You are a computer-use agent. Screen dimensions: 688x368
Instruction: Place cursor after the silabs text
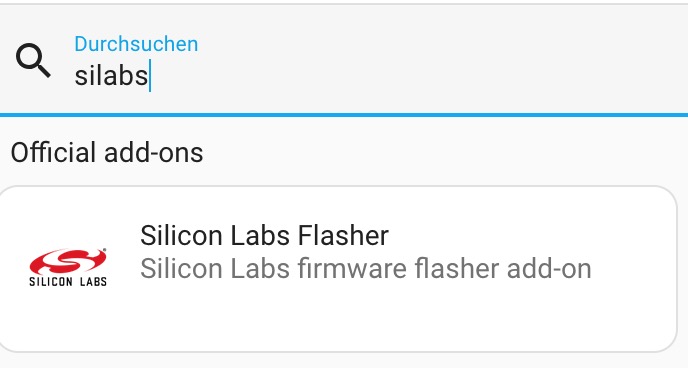[x=150, y=76]
